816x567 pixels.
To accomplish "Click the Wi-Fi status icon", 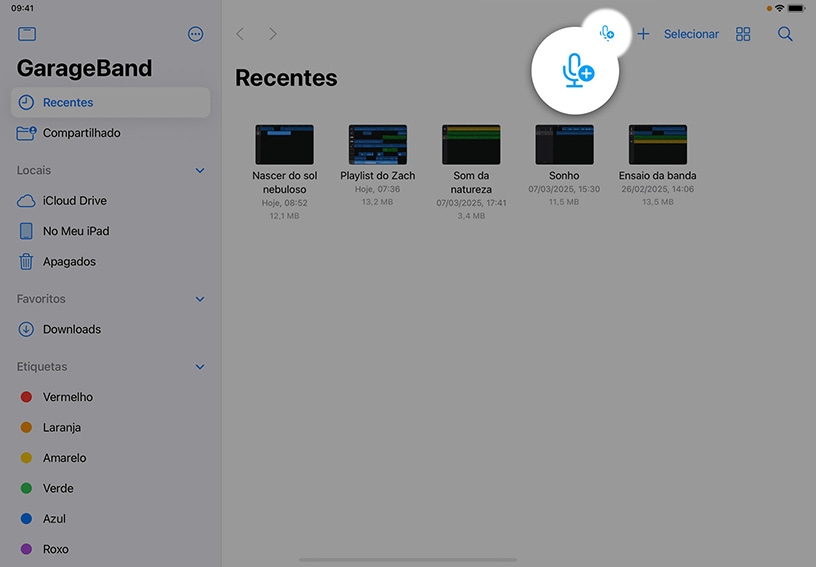I will pyautogui.click(x=780, y=8).
